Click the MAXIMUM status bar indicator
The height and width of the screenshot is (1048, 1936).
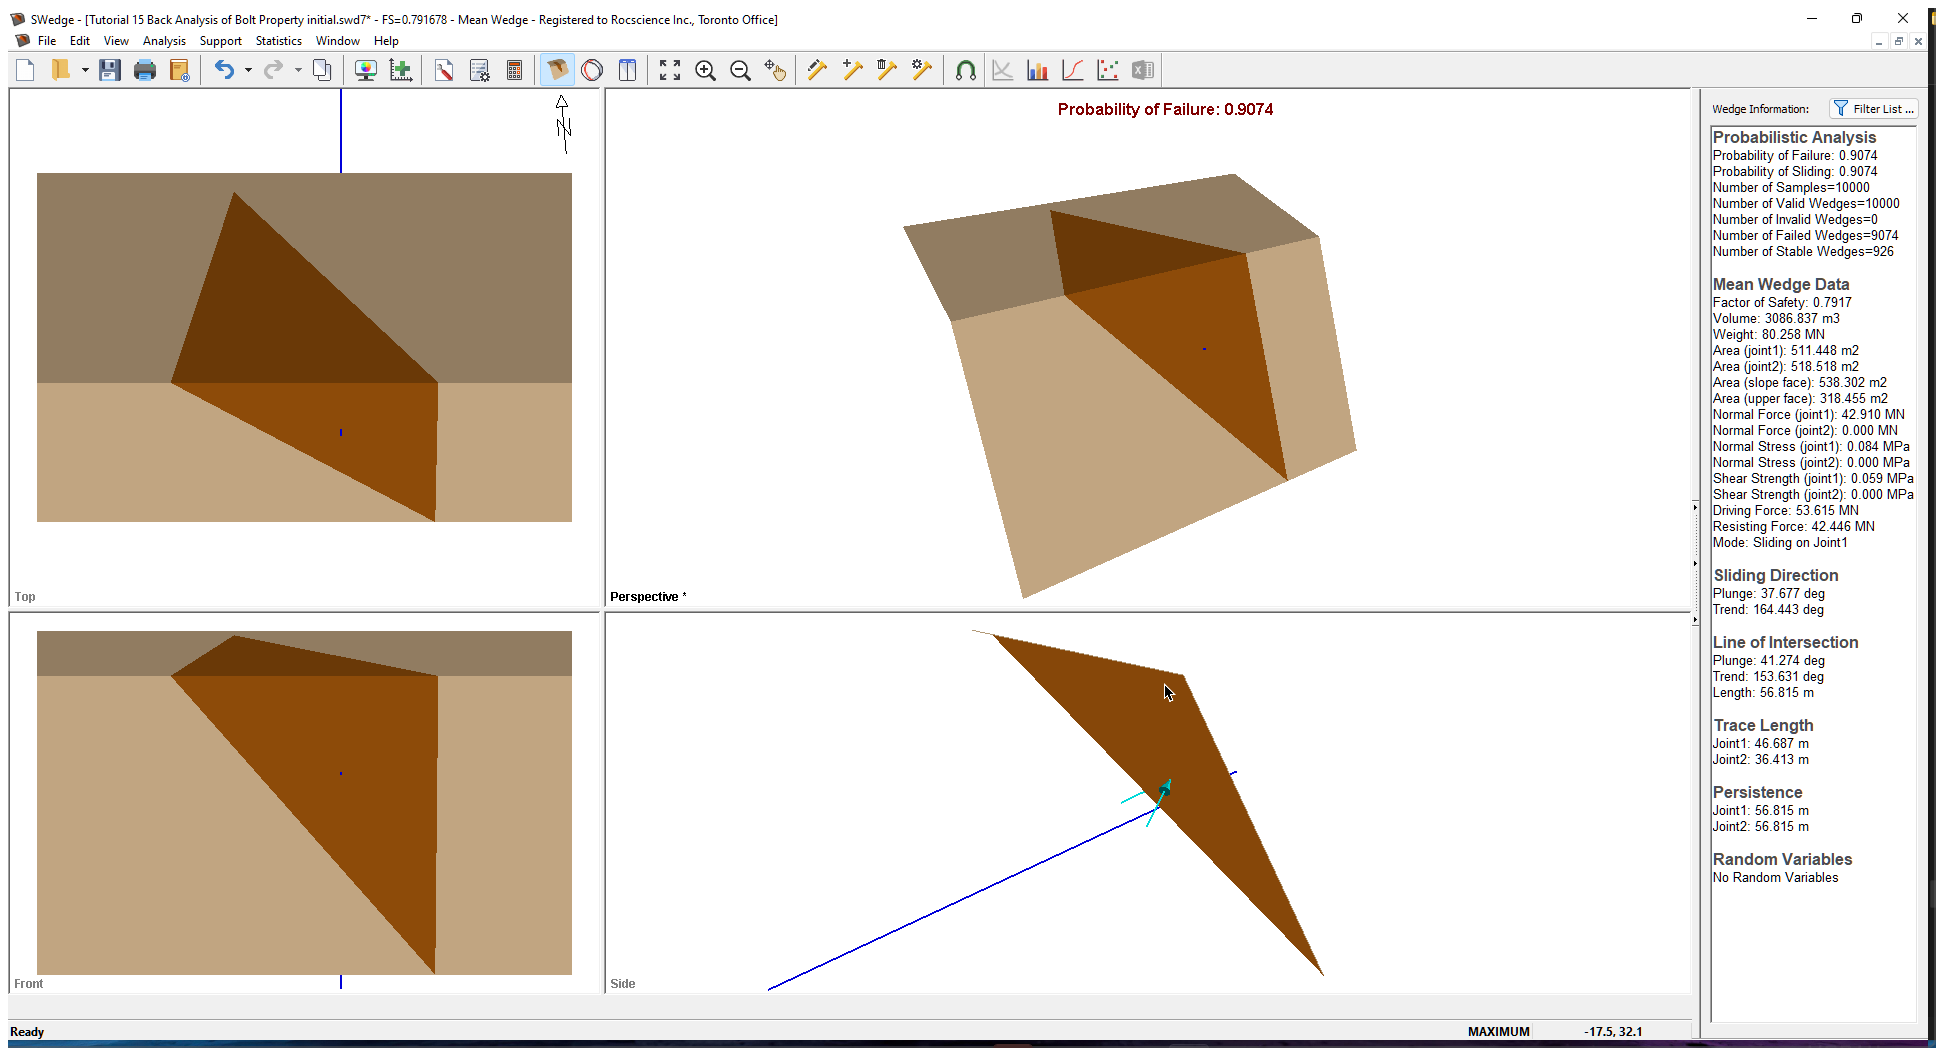pos(1498,1031)
